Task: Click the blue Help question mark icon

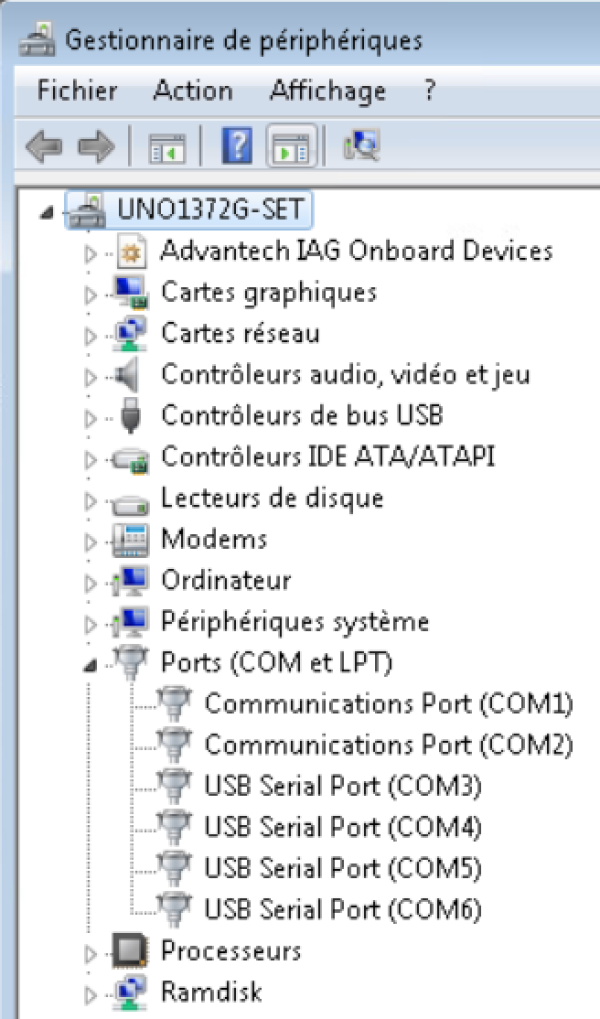Action: [236, 147]
